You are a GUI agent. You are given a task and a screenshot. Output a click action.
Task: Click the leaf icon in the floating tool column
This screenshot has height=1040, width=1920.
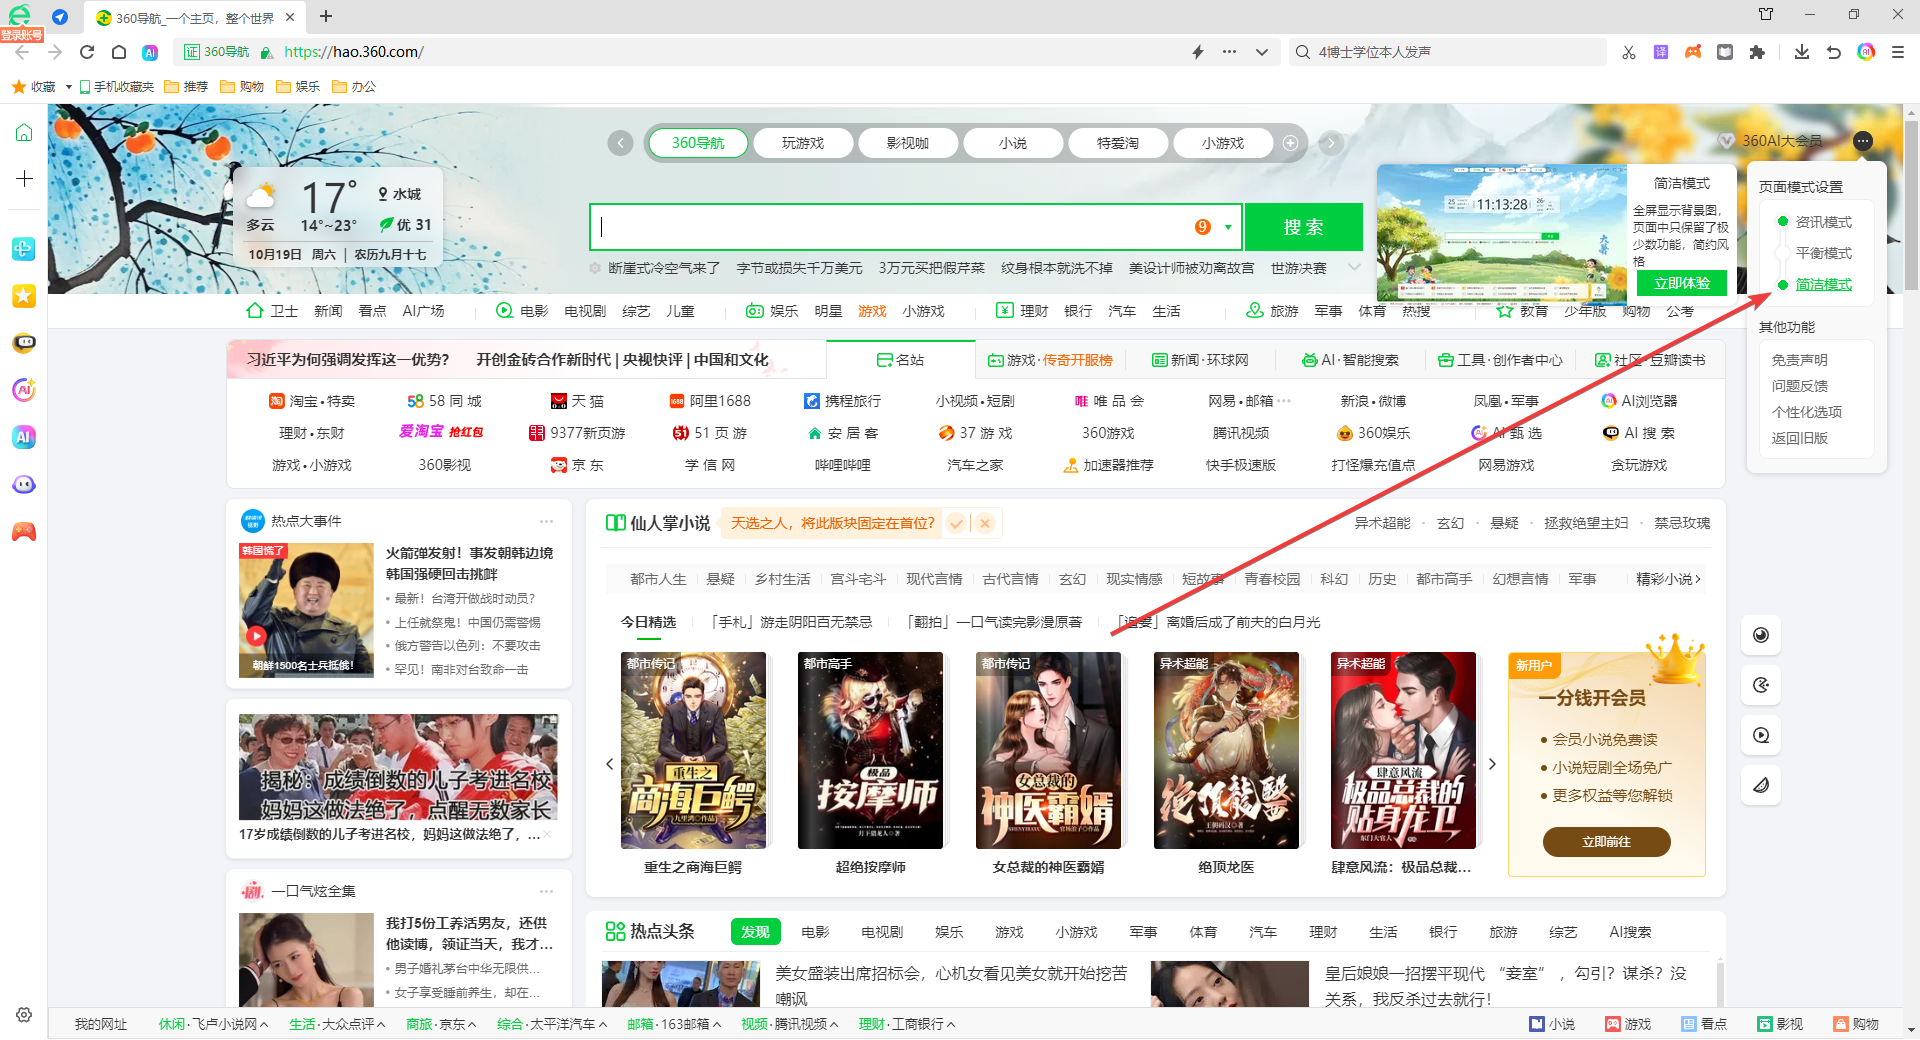tap(1761, 785)
